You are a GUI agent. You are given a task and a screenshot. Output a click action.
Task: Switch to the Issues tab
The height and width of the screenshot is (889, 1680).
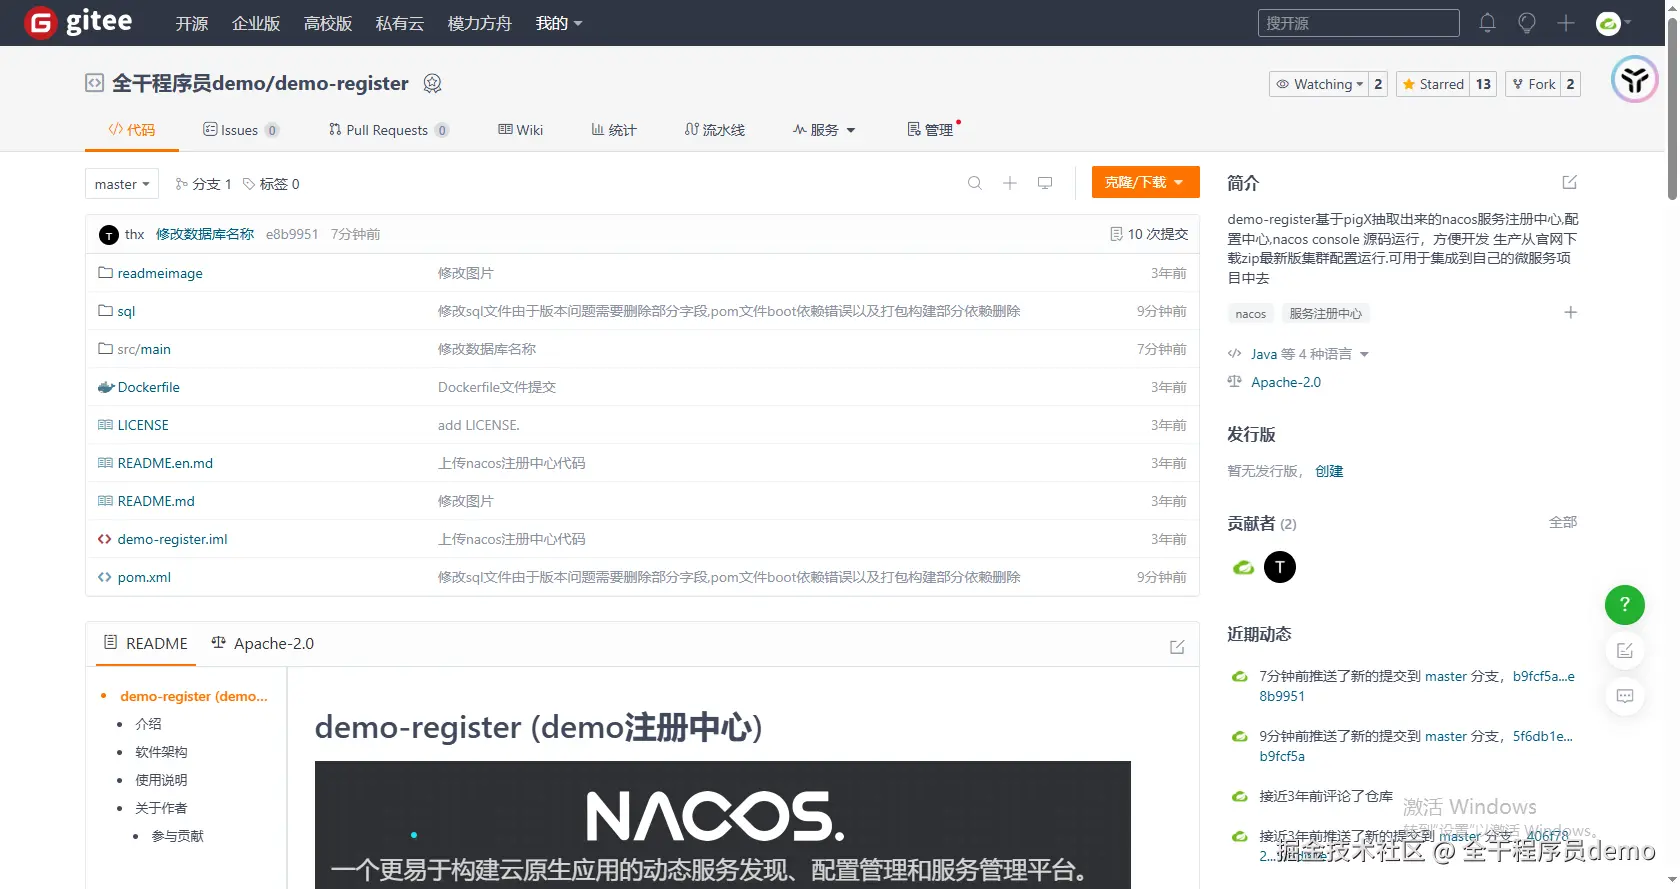240,130
